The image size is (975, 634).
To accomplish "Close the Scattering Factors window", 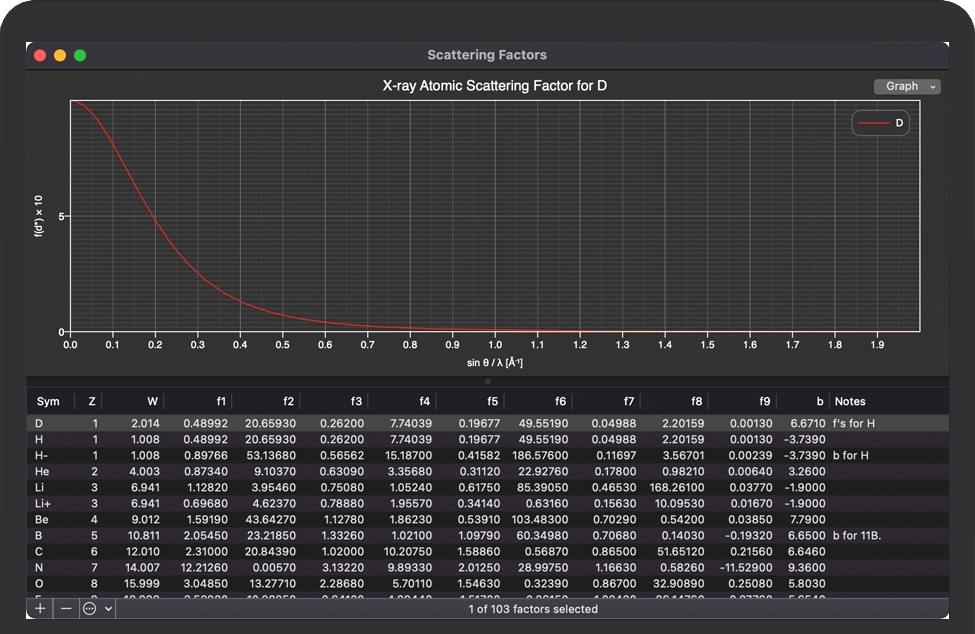I will [x=40, y=55].
